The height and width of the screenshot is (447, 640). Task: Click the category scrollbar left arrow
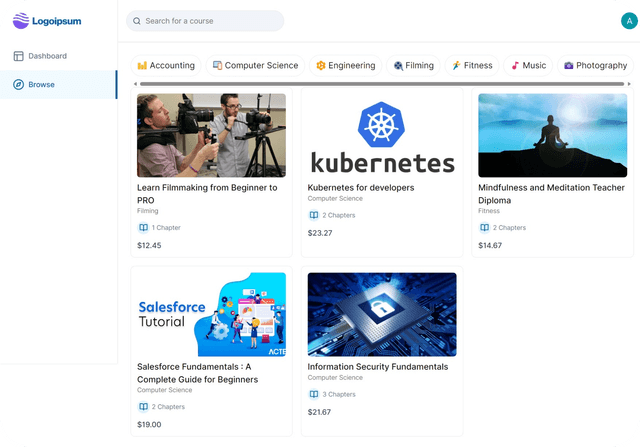pos(136,84)
